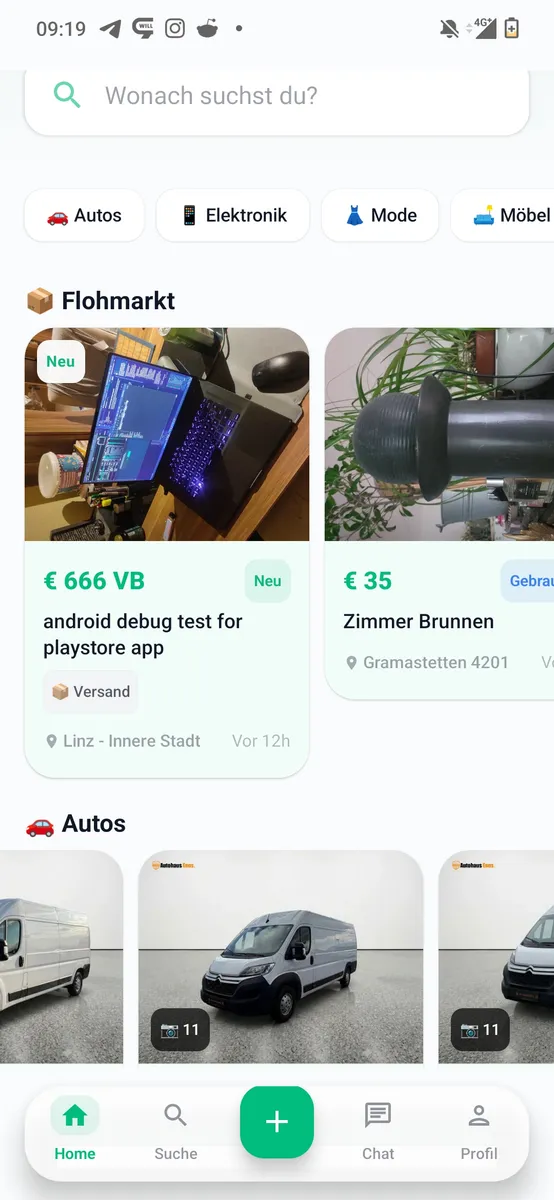Choose the Mode category chip
The height and width of the screenshot is (1200, 554).
[x=380, y=215]
